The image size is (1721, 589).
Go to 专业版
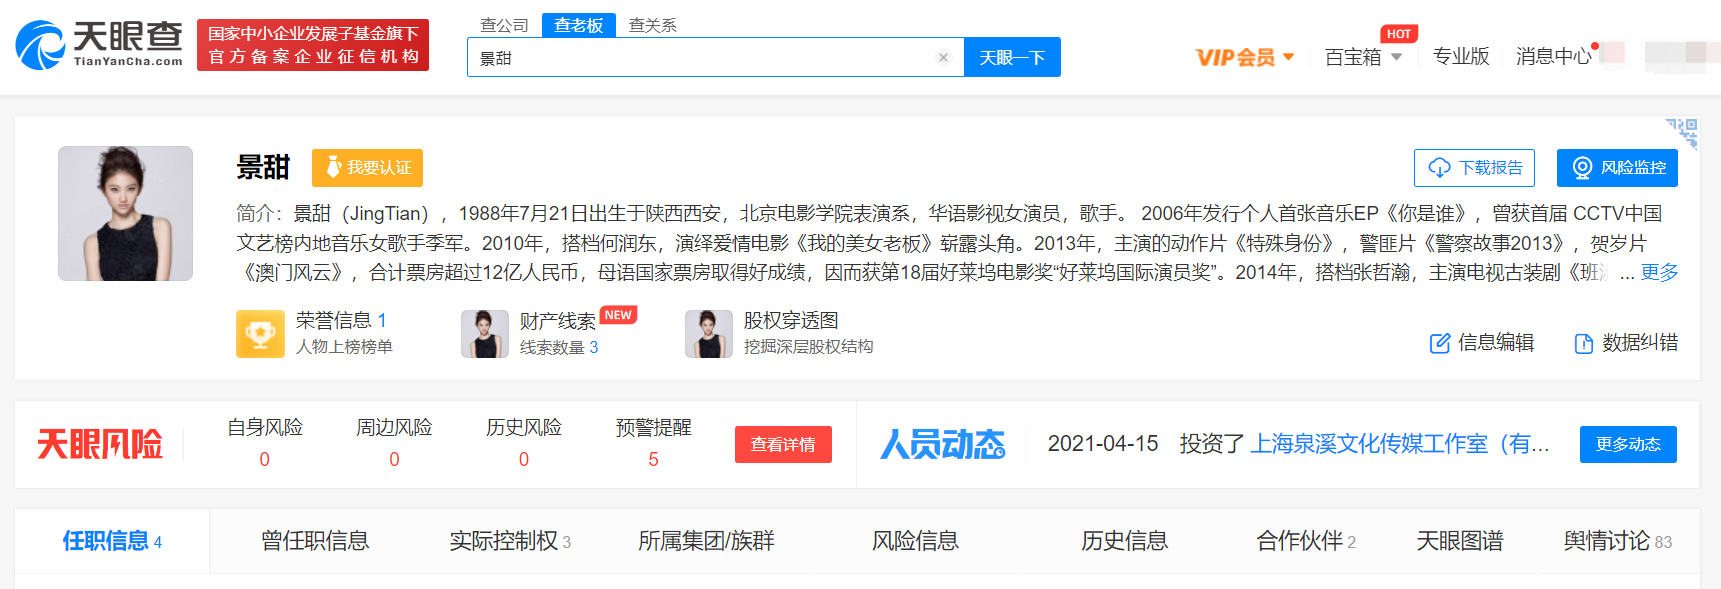1461,57
